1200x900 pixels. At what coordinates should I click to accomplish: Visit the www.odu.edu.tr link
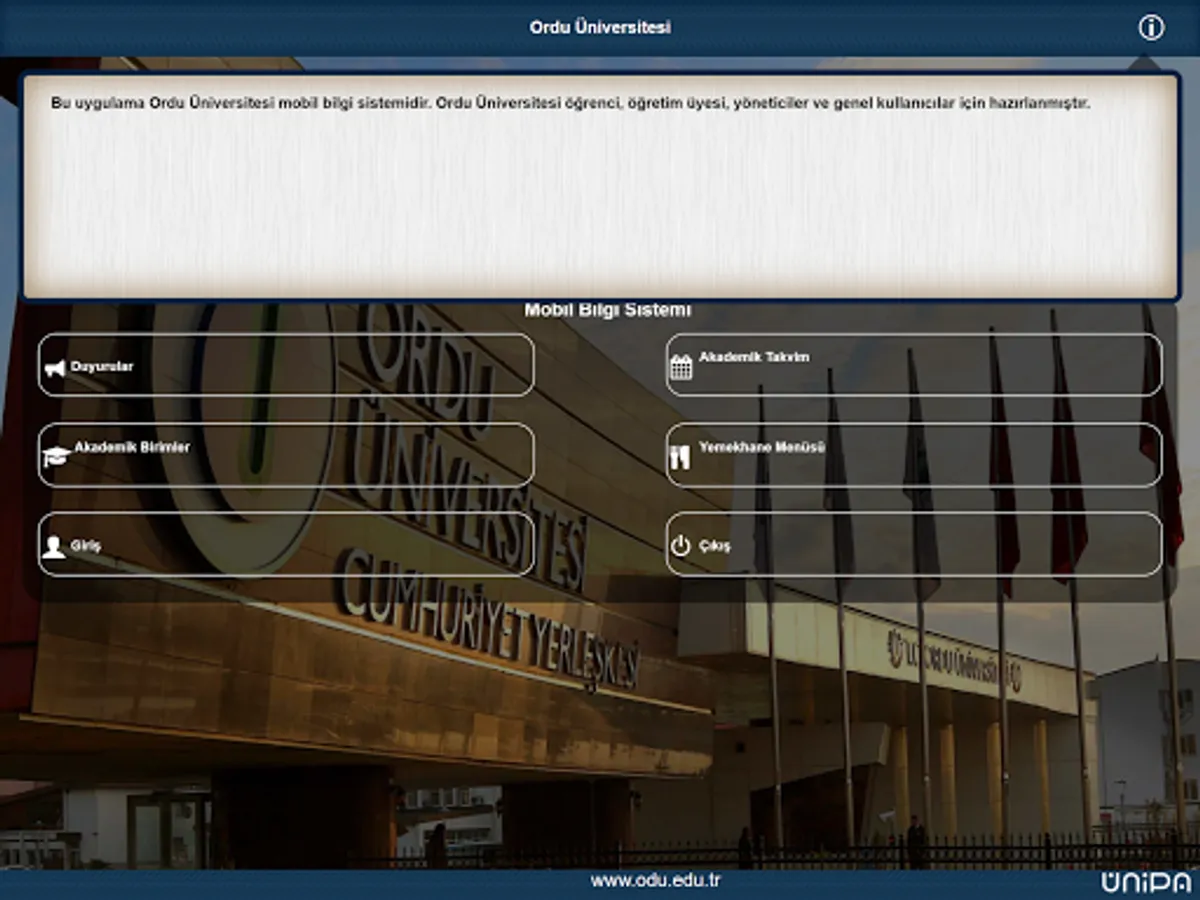coord(655,881)
